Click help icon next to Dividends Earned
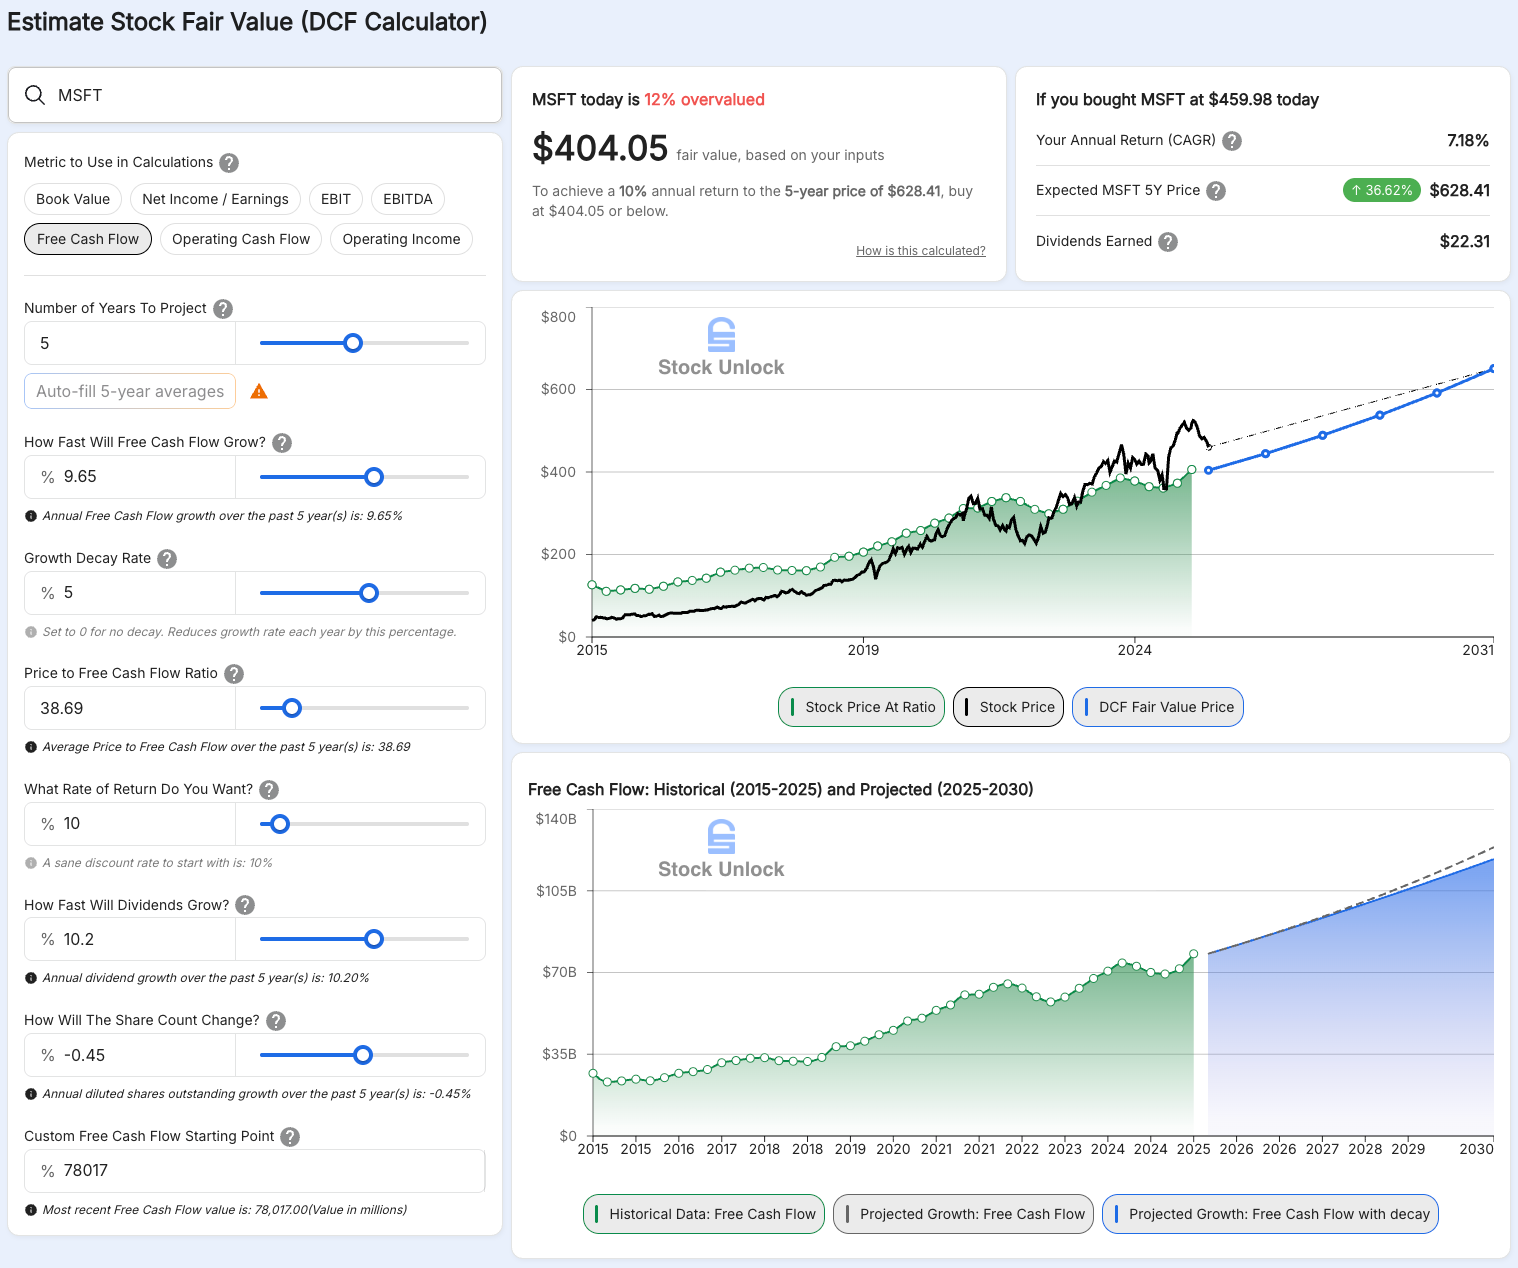This screenshot has width=1518, height=1268. tap(1168, 242)
